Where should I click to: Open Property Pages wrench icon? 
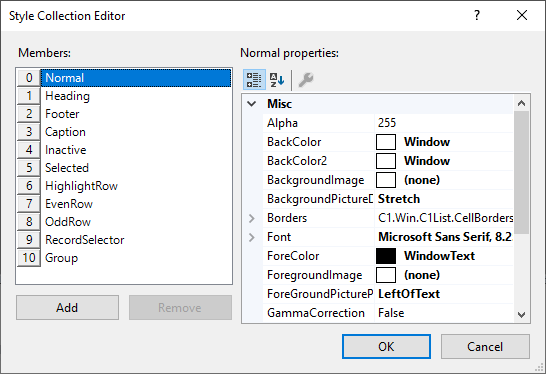click(306, 80)
